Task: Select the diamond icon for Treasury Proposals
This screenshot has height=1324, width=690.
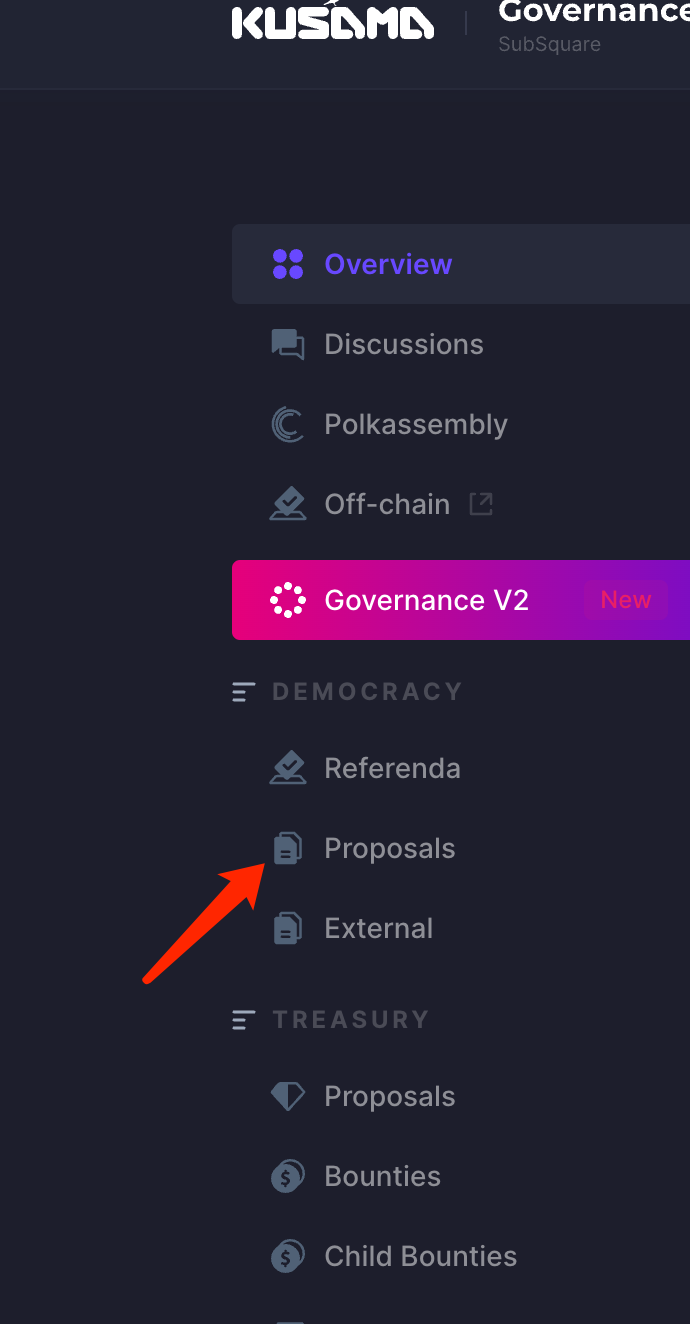Action: [288, 1096]
